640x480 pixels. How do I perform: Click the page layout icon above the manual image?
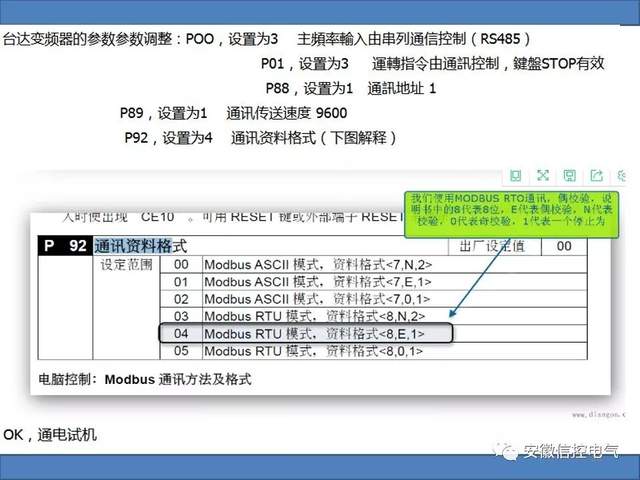point(516,176)
